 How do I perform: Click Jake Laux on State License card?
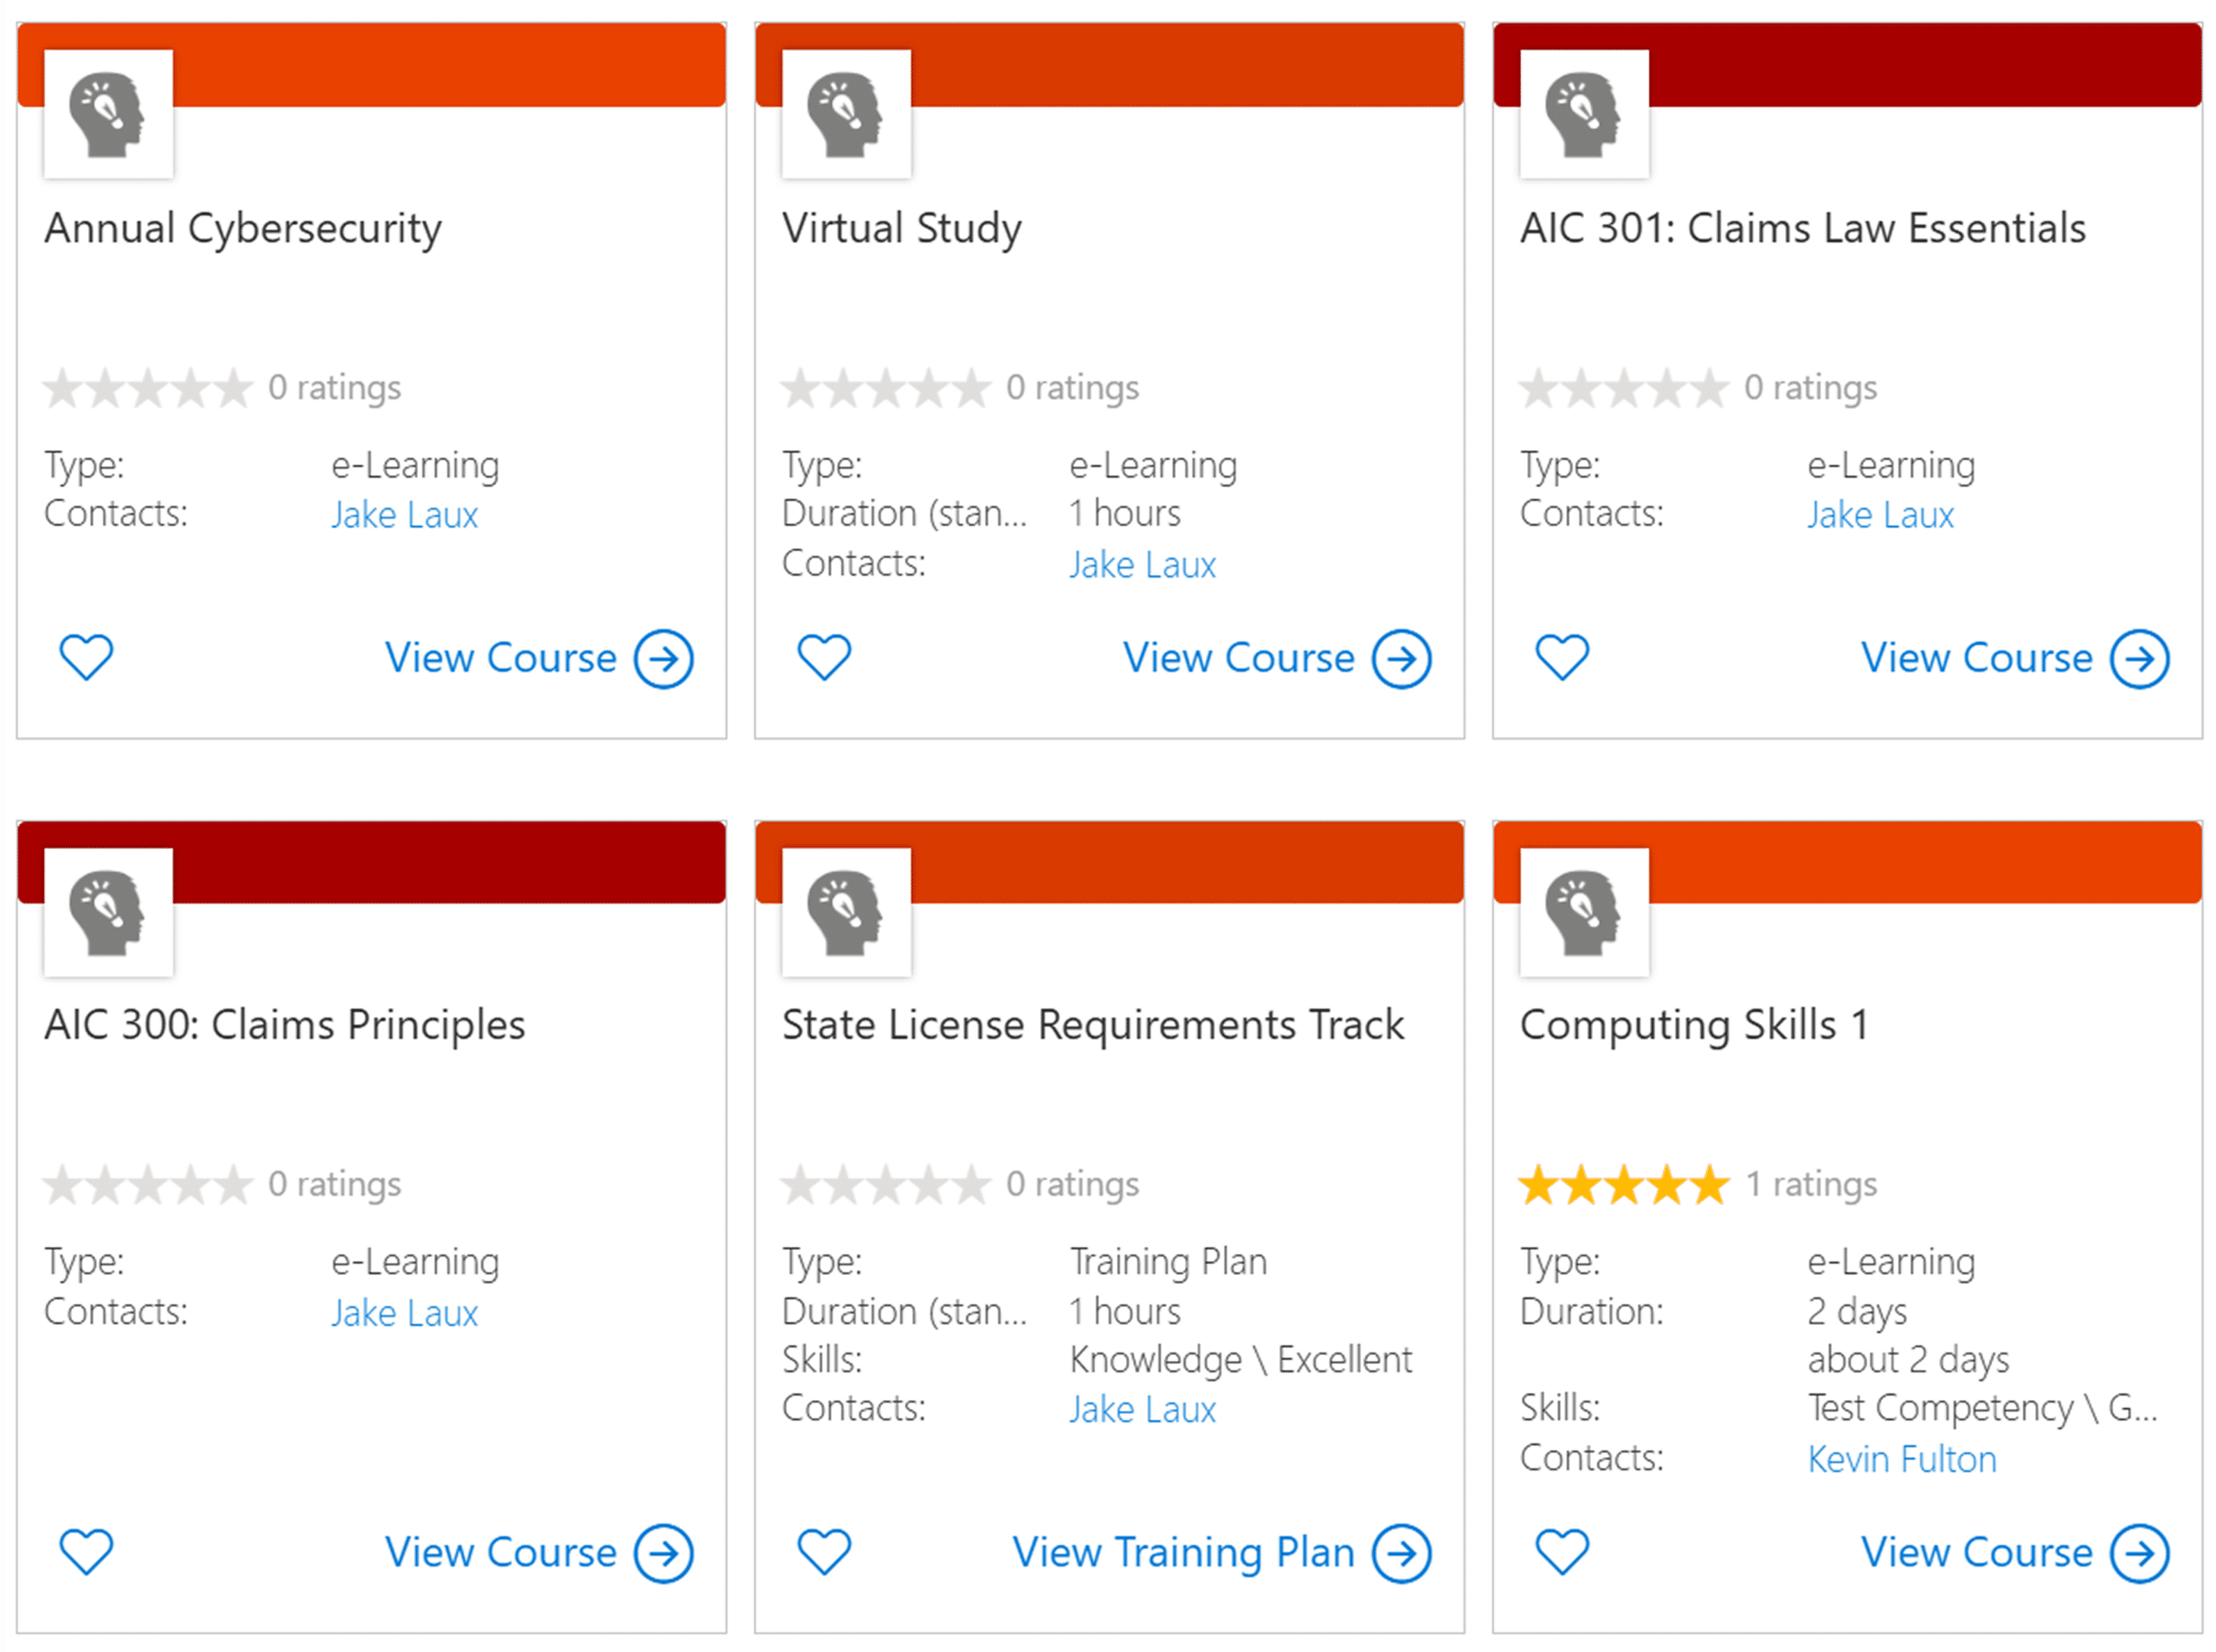click(1142, 1410)
